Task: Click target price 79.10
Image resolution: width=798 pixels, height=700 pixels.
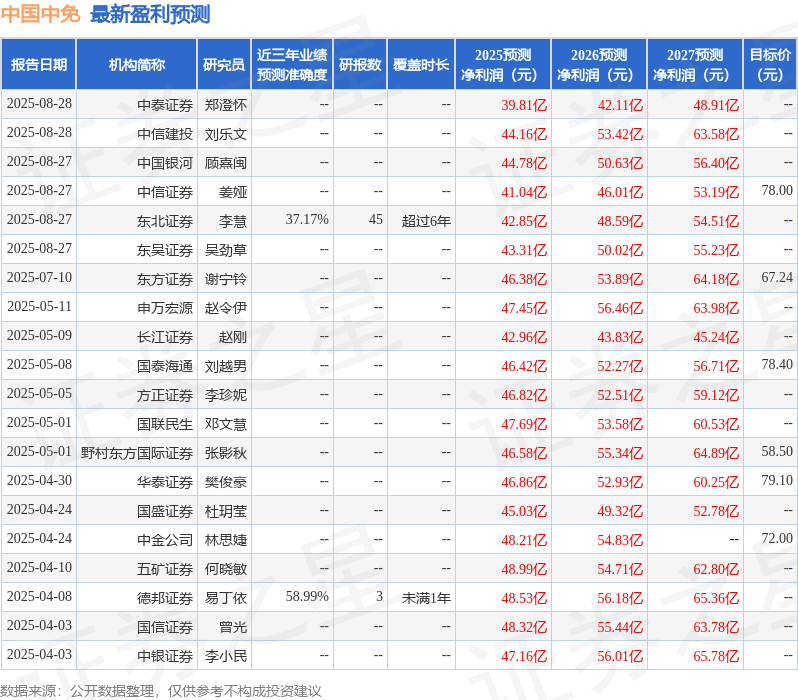Action: [777, 481]
